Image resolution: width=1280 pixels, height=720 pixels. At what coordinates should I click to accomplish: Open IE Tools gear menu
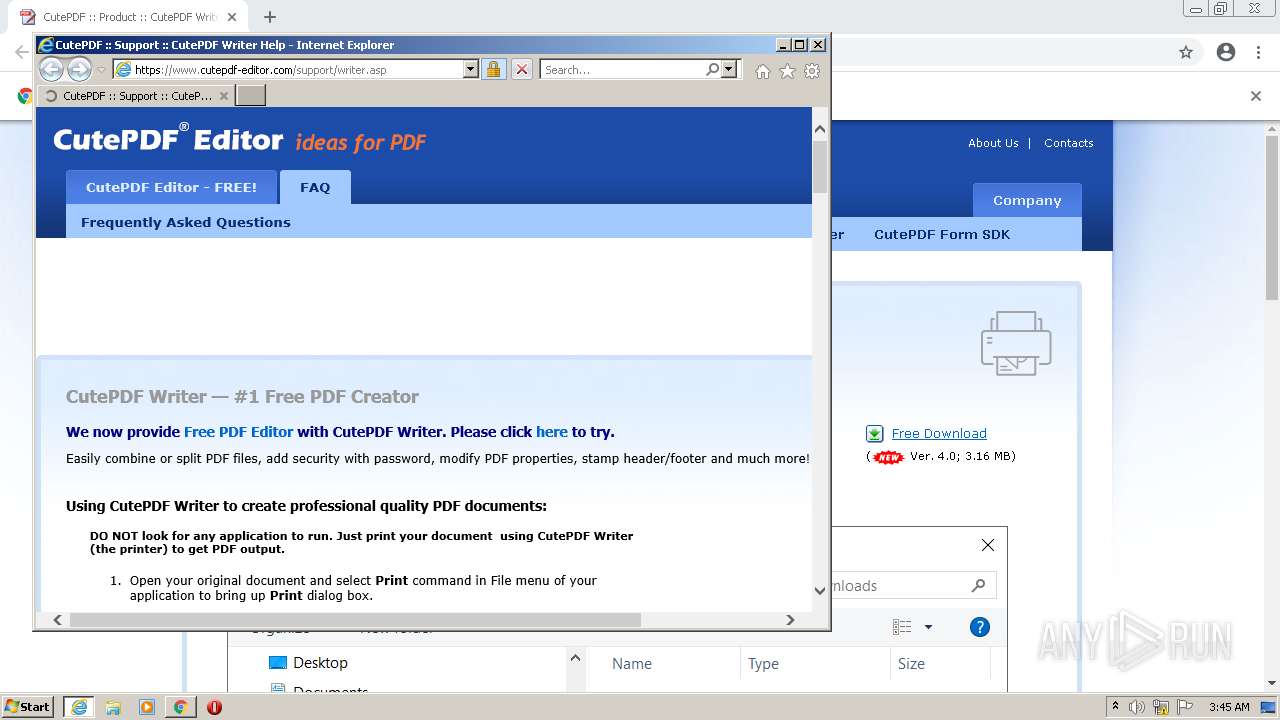click(x=812, y=71)
